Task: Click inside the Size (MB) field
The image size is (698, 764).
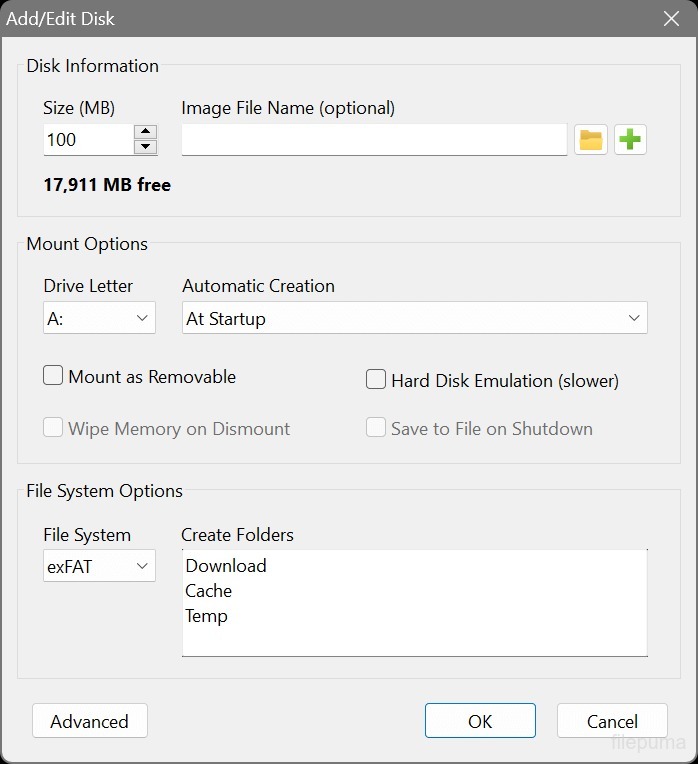Action: 86,140
